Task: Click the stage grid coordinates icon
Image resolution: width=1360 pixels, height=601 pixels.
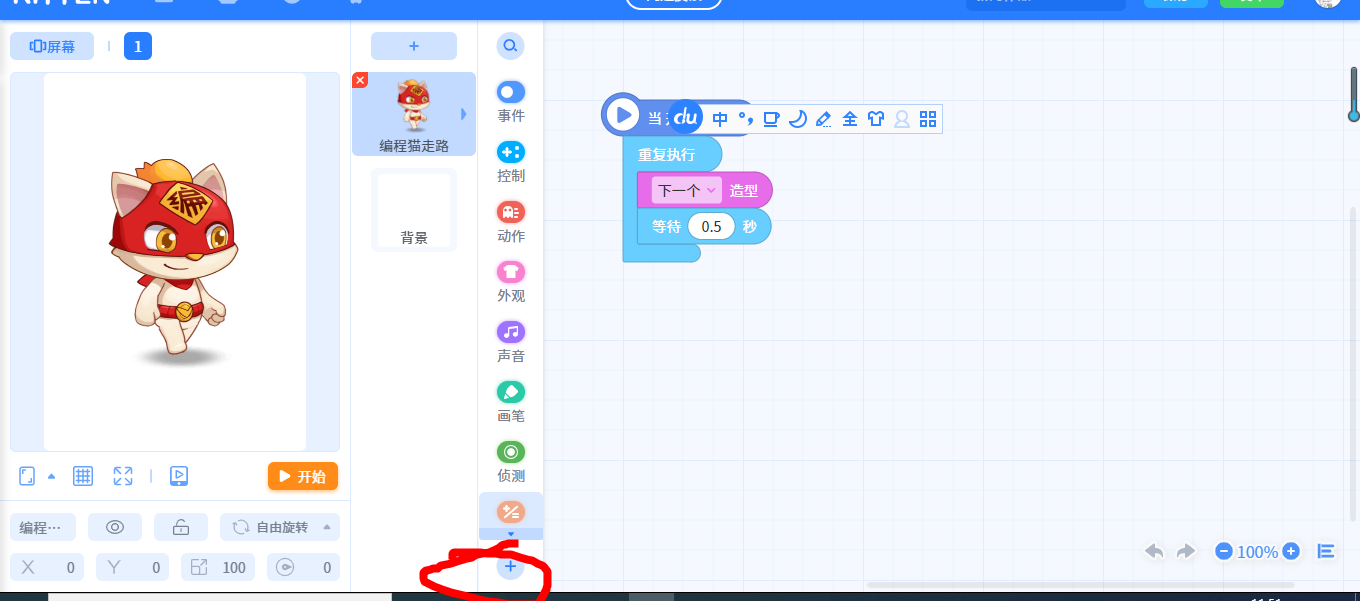Action: [83, 476]
